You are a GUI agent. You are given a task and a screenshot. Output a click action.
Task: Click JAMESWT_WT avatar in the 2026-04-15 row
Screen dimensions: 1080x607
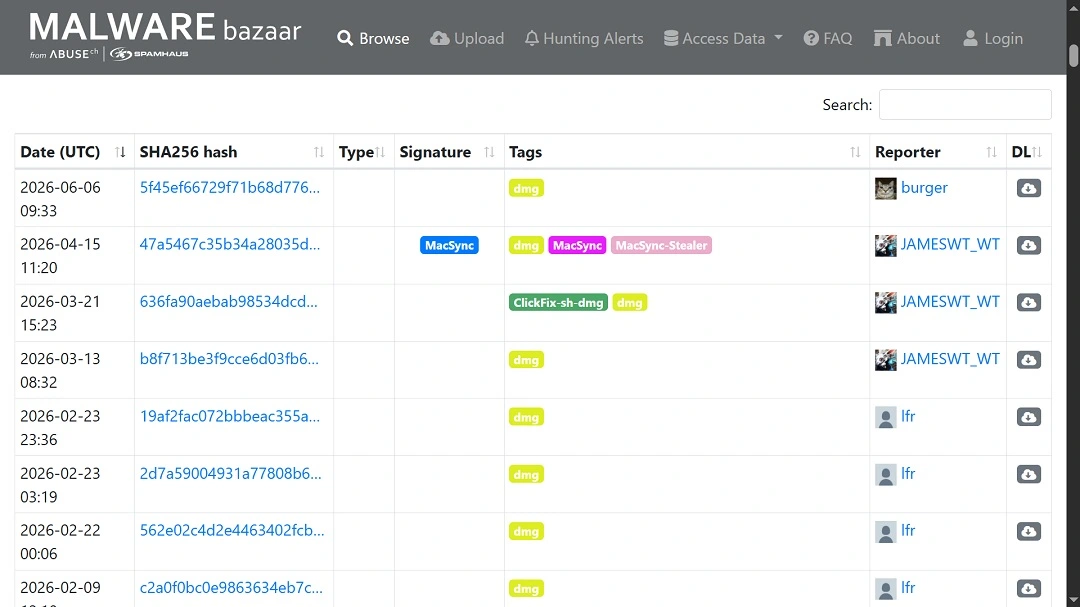pos(886,245)
